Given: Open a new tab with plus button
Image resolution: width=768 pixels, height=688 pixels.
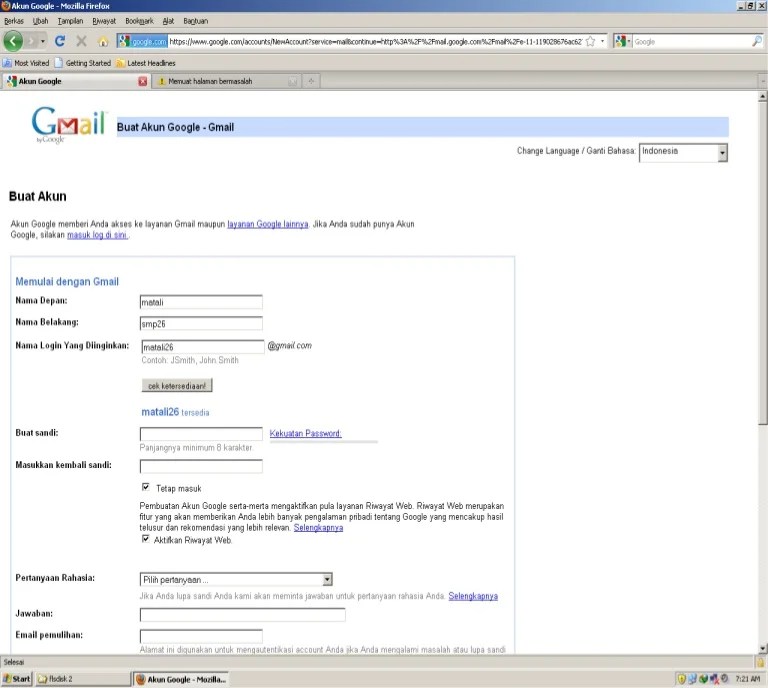Looking at the screenshot, I should [x=311, y=81].
